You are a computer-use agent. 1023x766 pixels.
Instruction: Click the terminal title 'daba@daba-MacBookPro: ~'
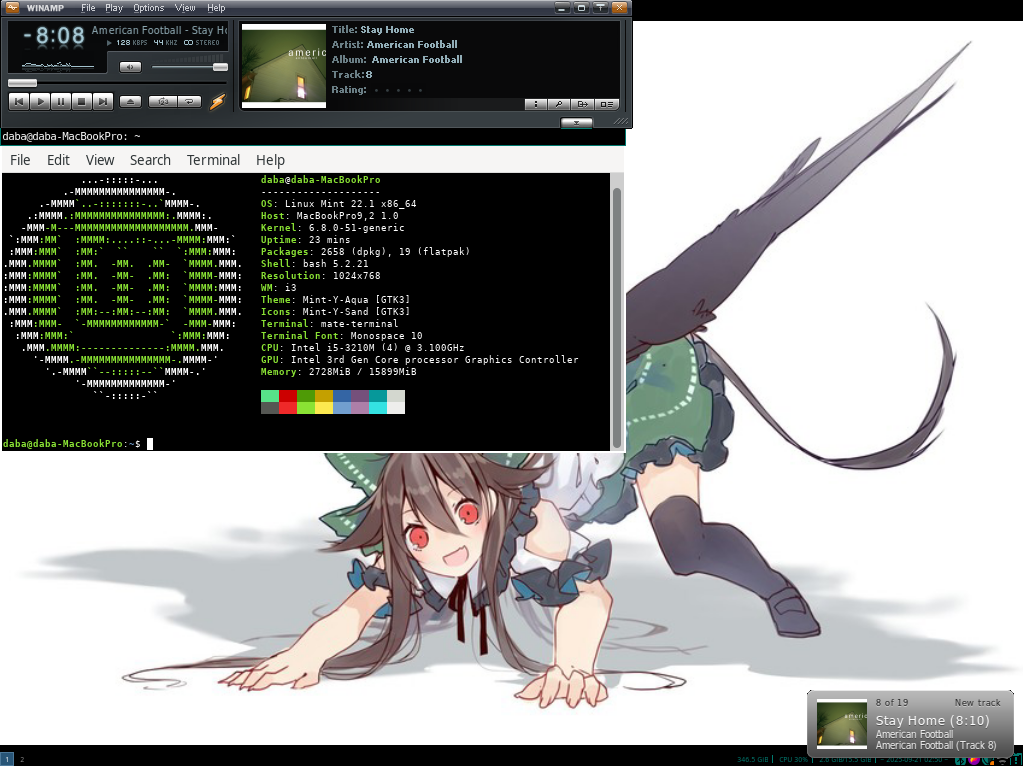click(72, 136)
